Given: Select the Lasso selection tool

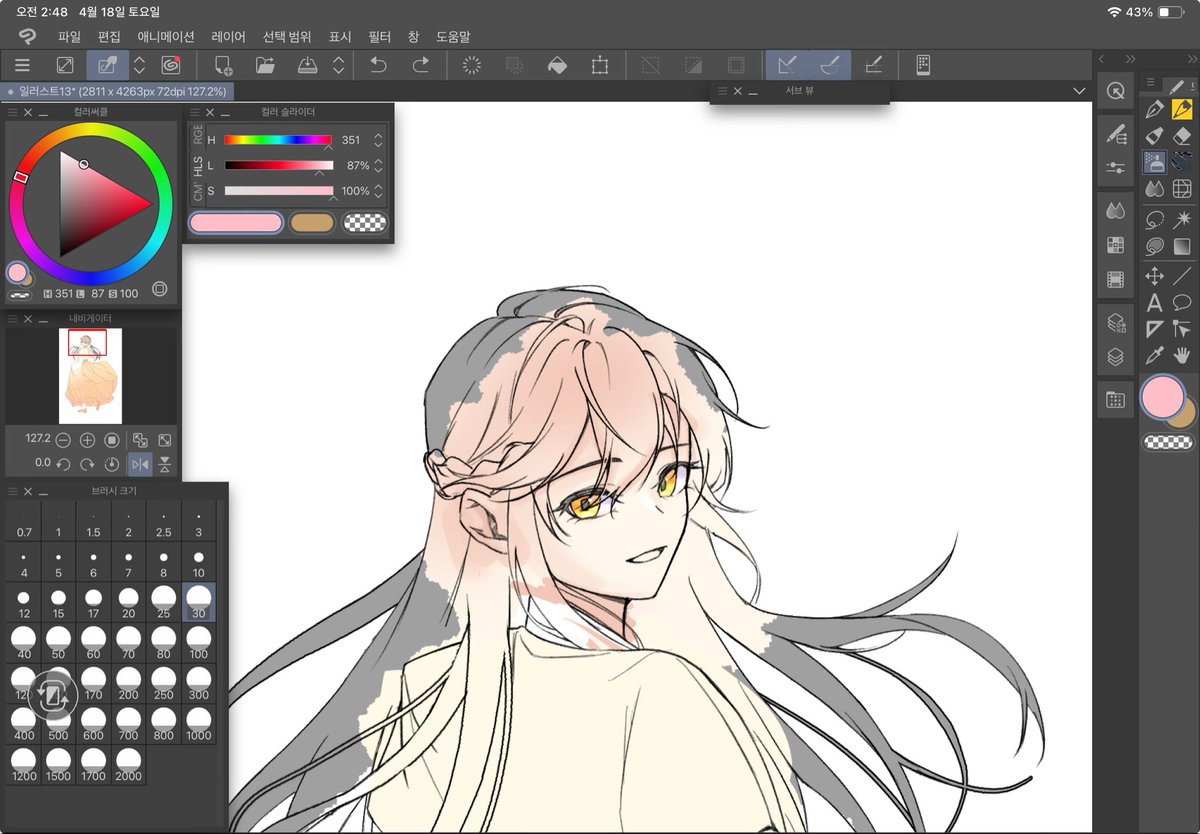Looking at the screenshot, I should (x=1154, y=219).
